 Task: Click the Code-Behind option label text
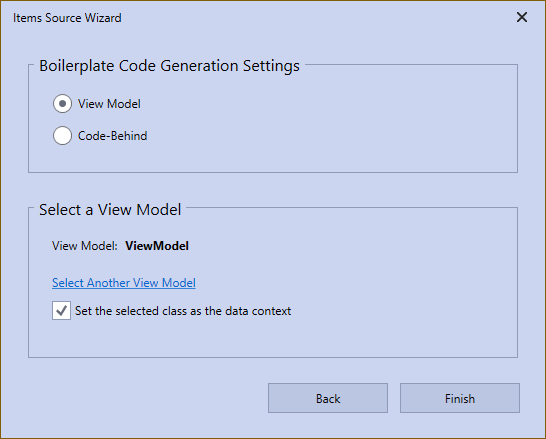112,136
